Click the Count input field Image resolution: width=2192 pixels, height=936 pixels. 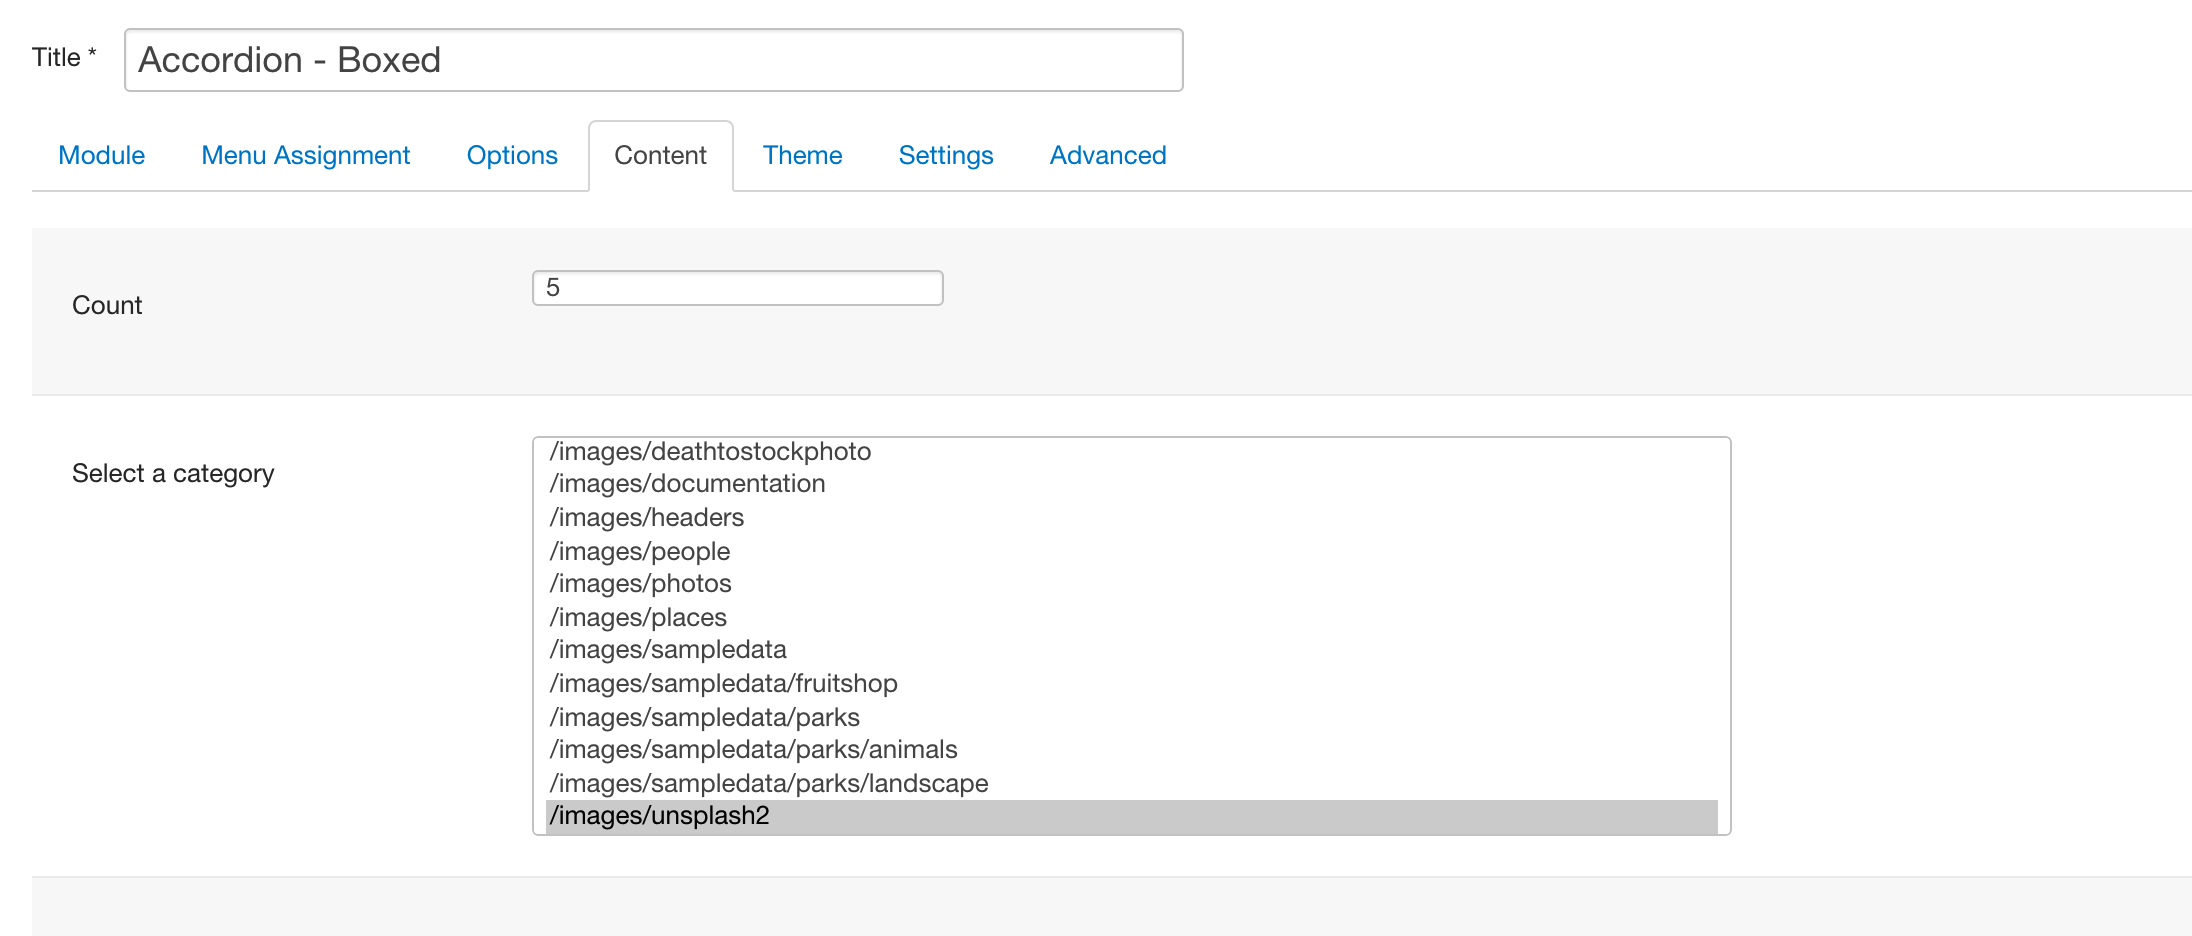(738, 288)
